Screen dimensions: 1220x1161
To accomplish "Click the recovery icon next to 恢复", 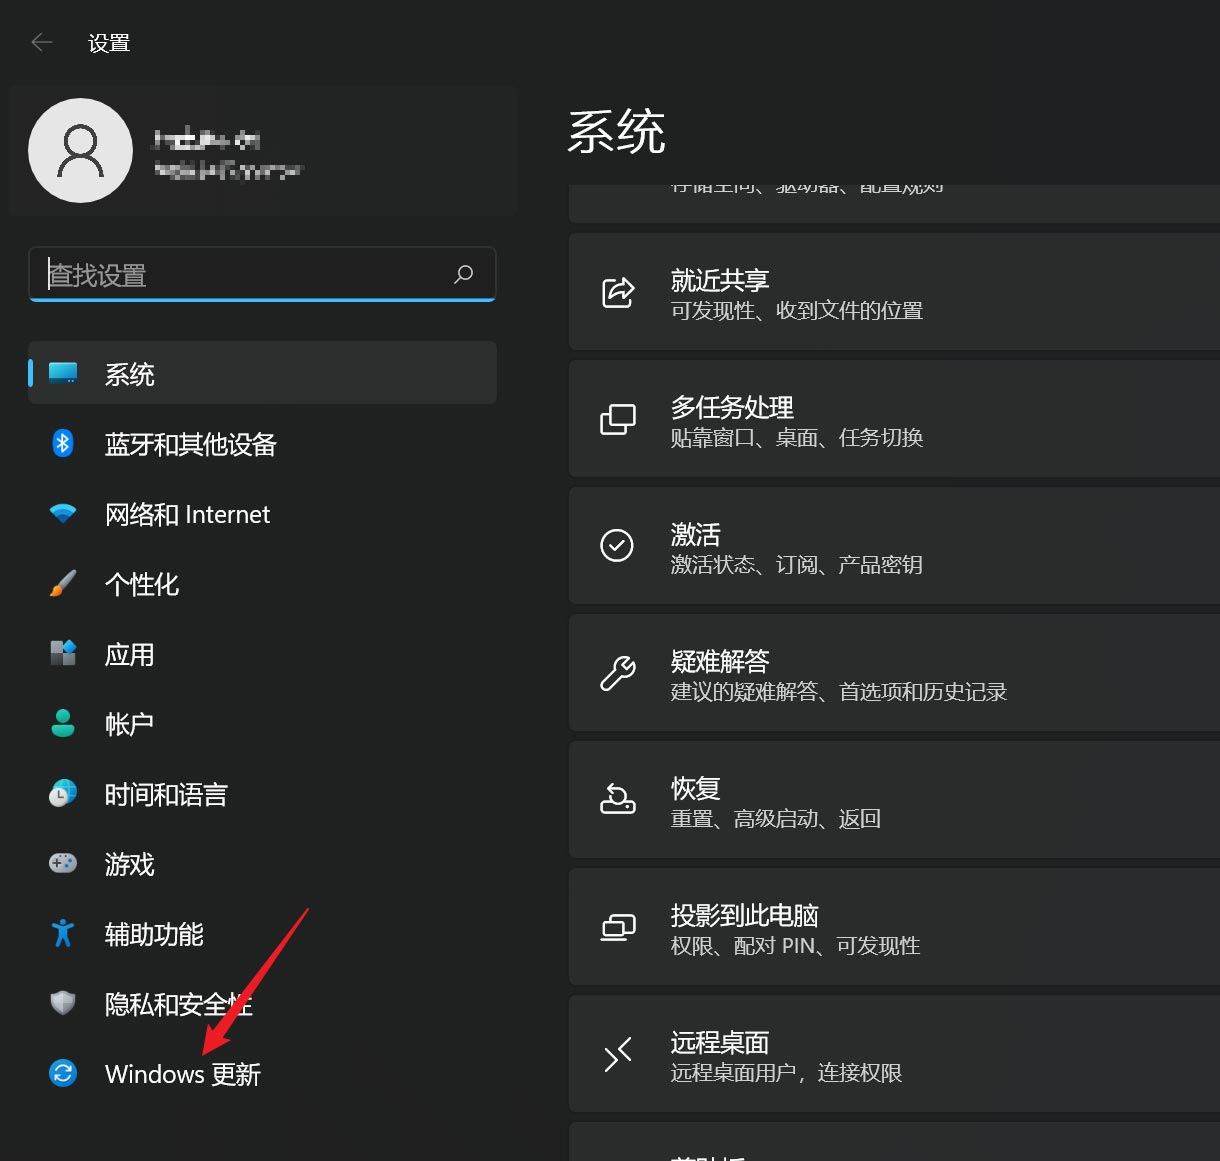I will [618, 800].
